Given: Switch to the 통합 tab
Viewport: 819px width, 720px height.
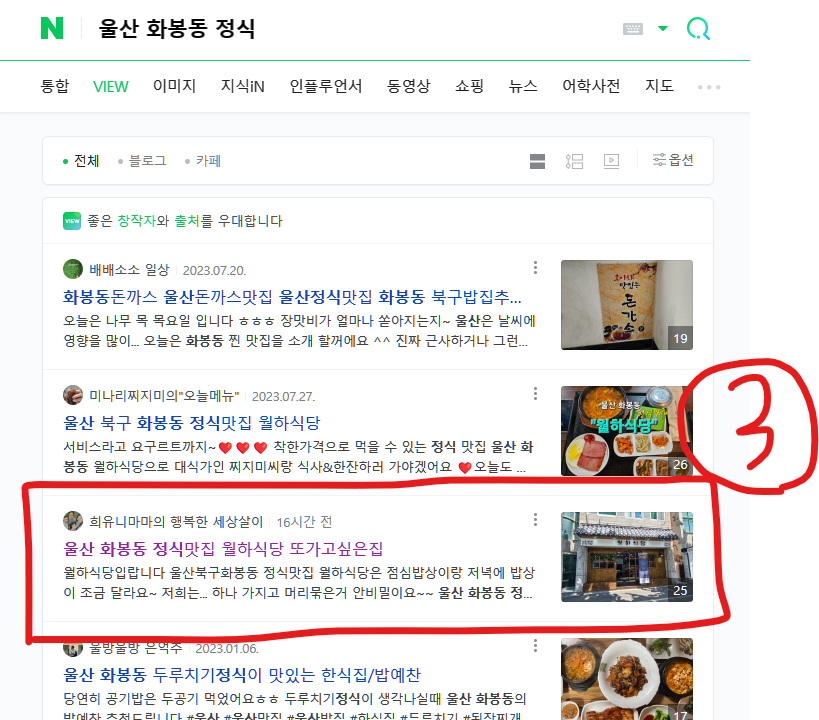Looking at the screenshot, I should 55,86.
